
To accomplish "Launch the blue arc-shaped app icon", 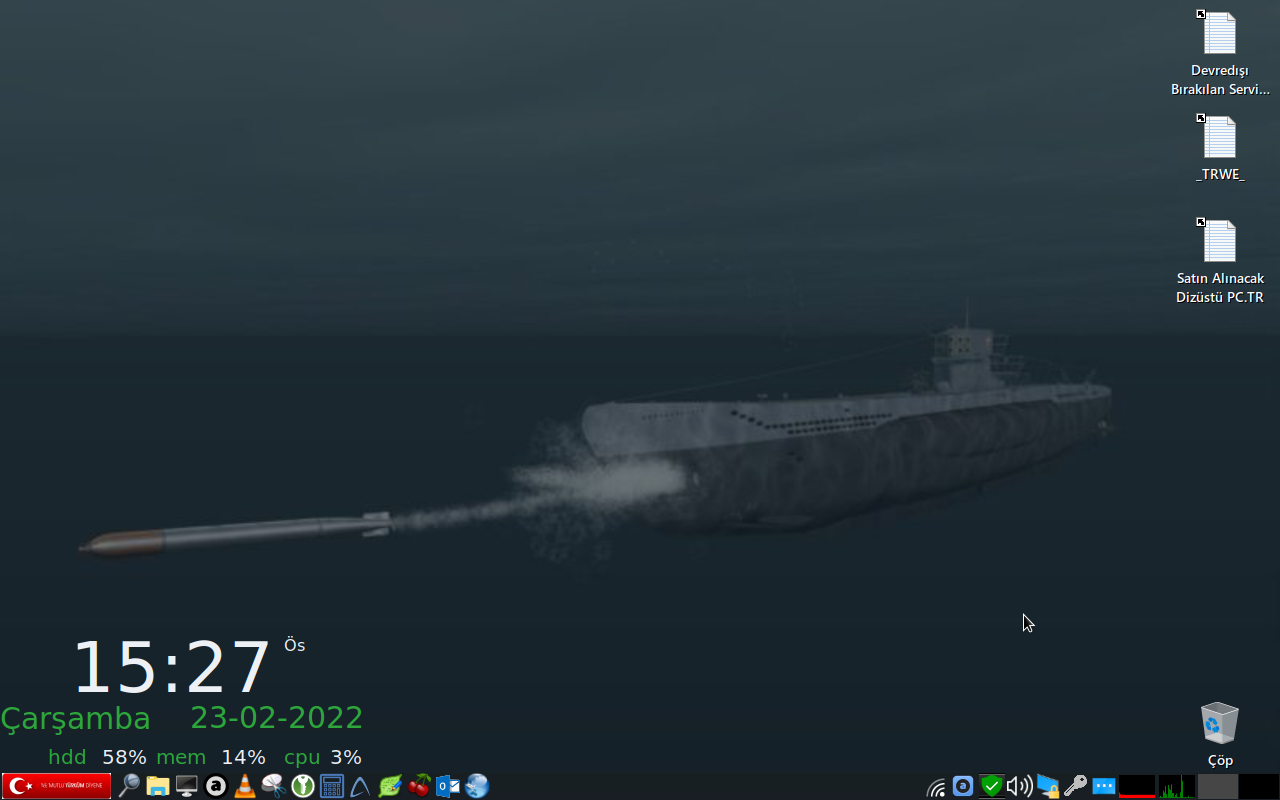I will click(361, 786).
